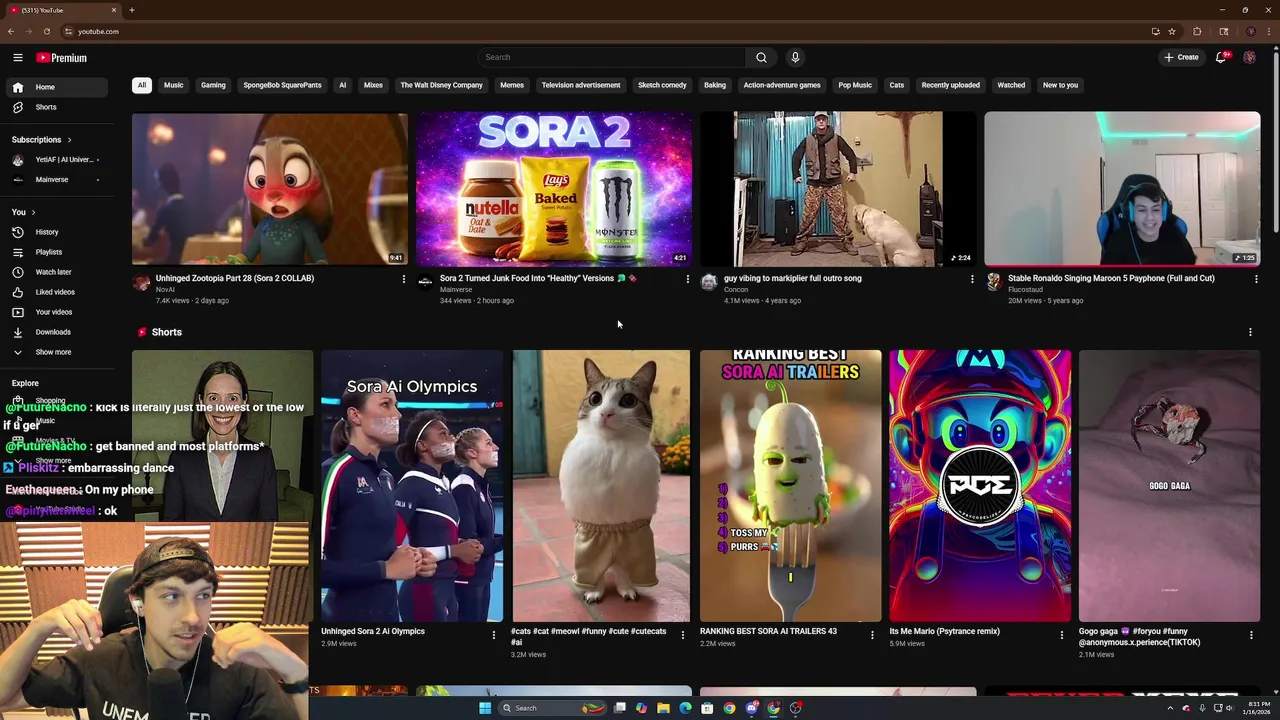Select the SpongeBob SquarePants chip
Viewport: 1280px width, 720px height.
point(282,85)
